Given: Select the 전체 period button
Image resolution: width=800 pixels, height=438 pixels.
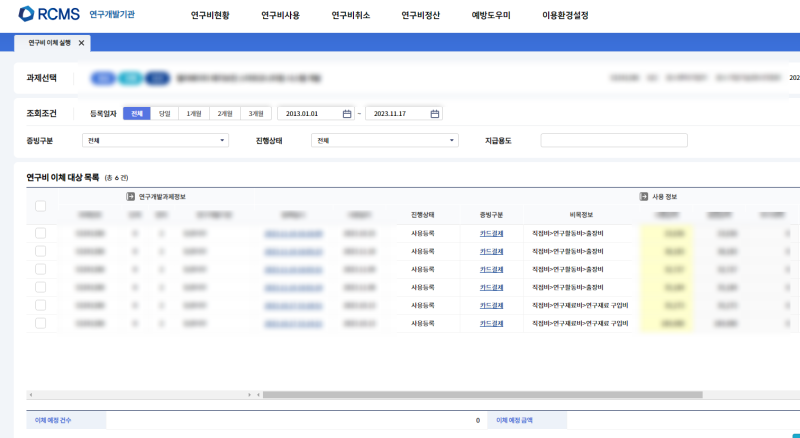Looking at the screenshot, I should pyautogui.click(x=137, y=113).
